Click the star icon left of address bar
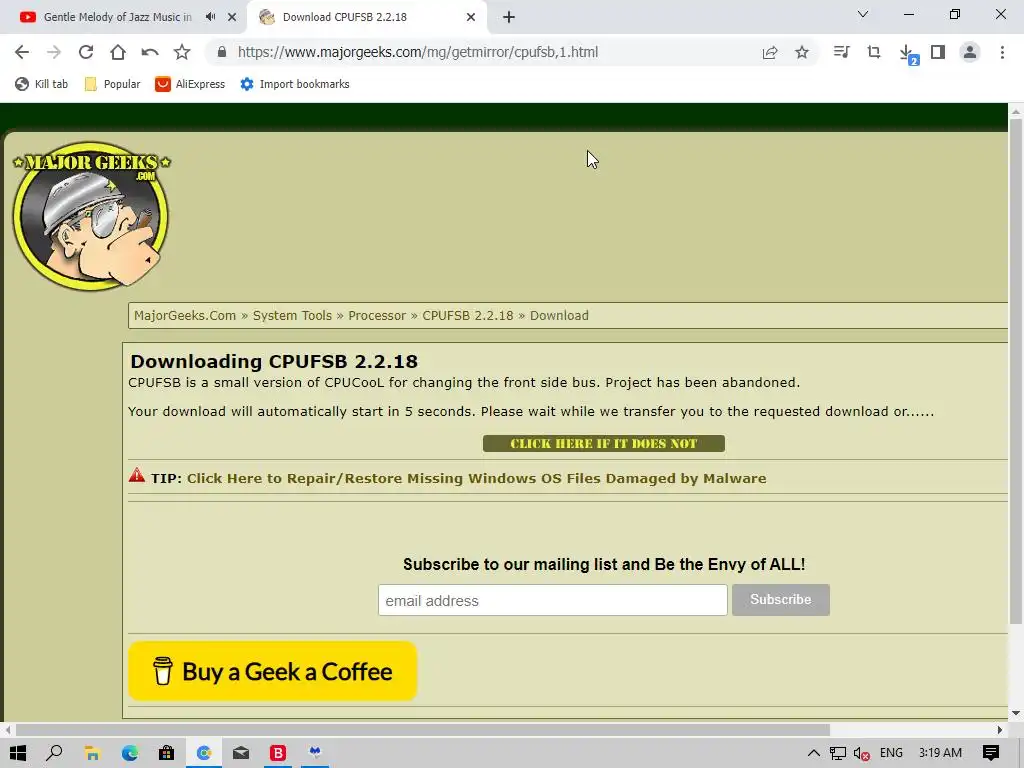The height and width of the screenshot is (768, 1024). point(182,52)
